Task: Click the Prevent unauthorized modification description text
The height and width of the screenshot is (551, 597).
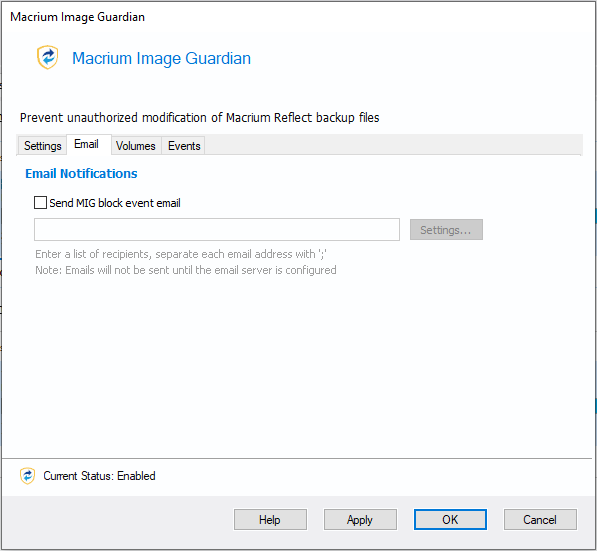Action: [200, 118]
